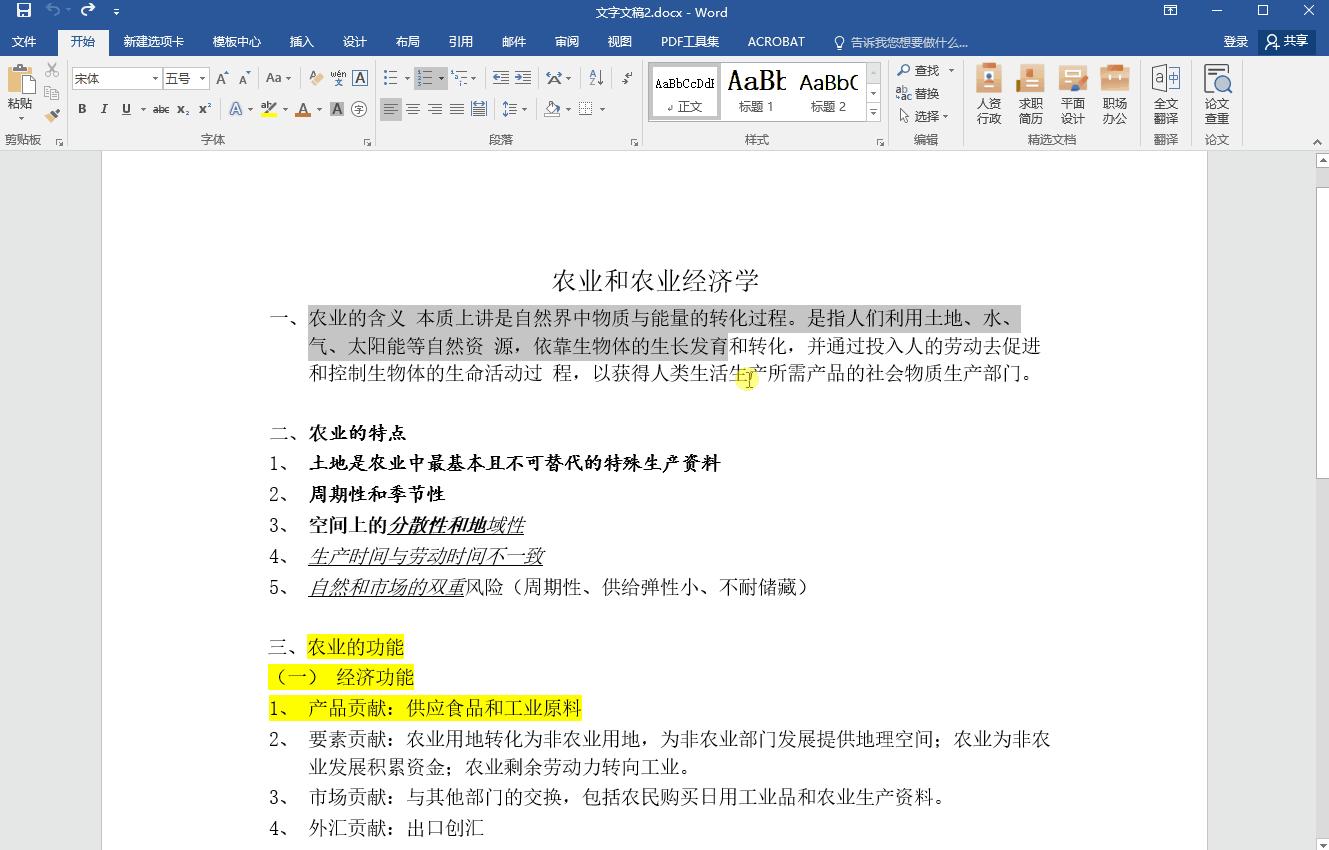1329x850 pixels.
Task: Toggle superscript formatting
Action: pyautogui.click(x=206, y=108)
